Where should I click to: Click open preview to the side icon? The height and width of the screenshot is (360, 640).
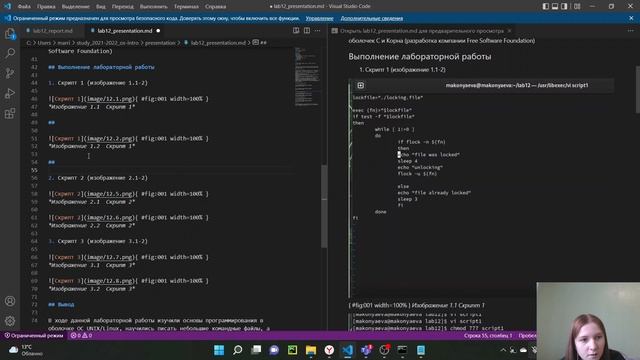click(296, 31)
